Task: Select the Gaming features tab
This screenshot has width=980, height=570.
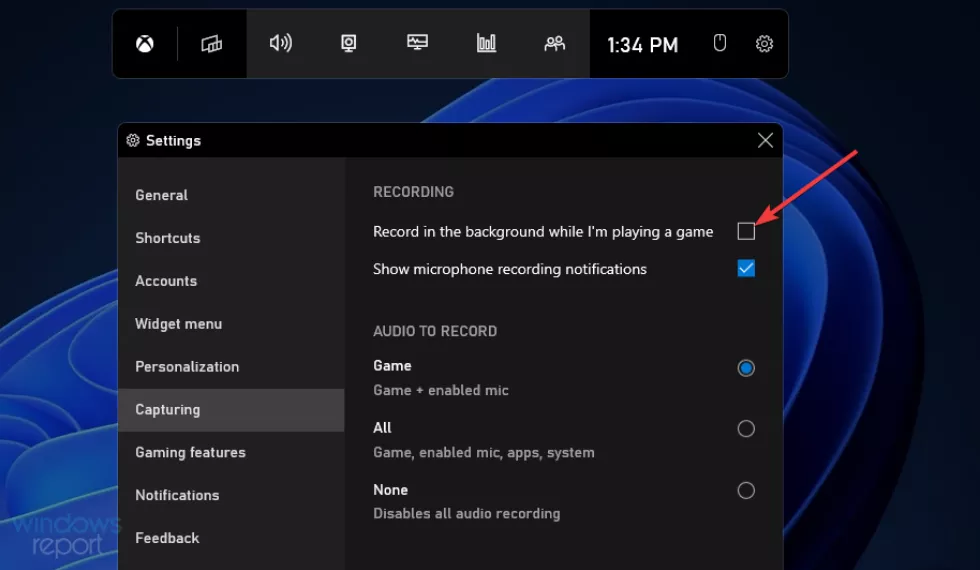Action: (x=190, y=452)
